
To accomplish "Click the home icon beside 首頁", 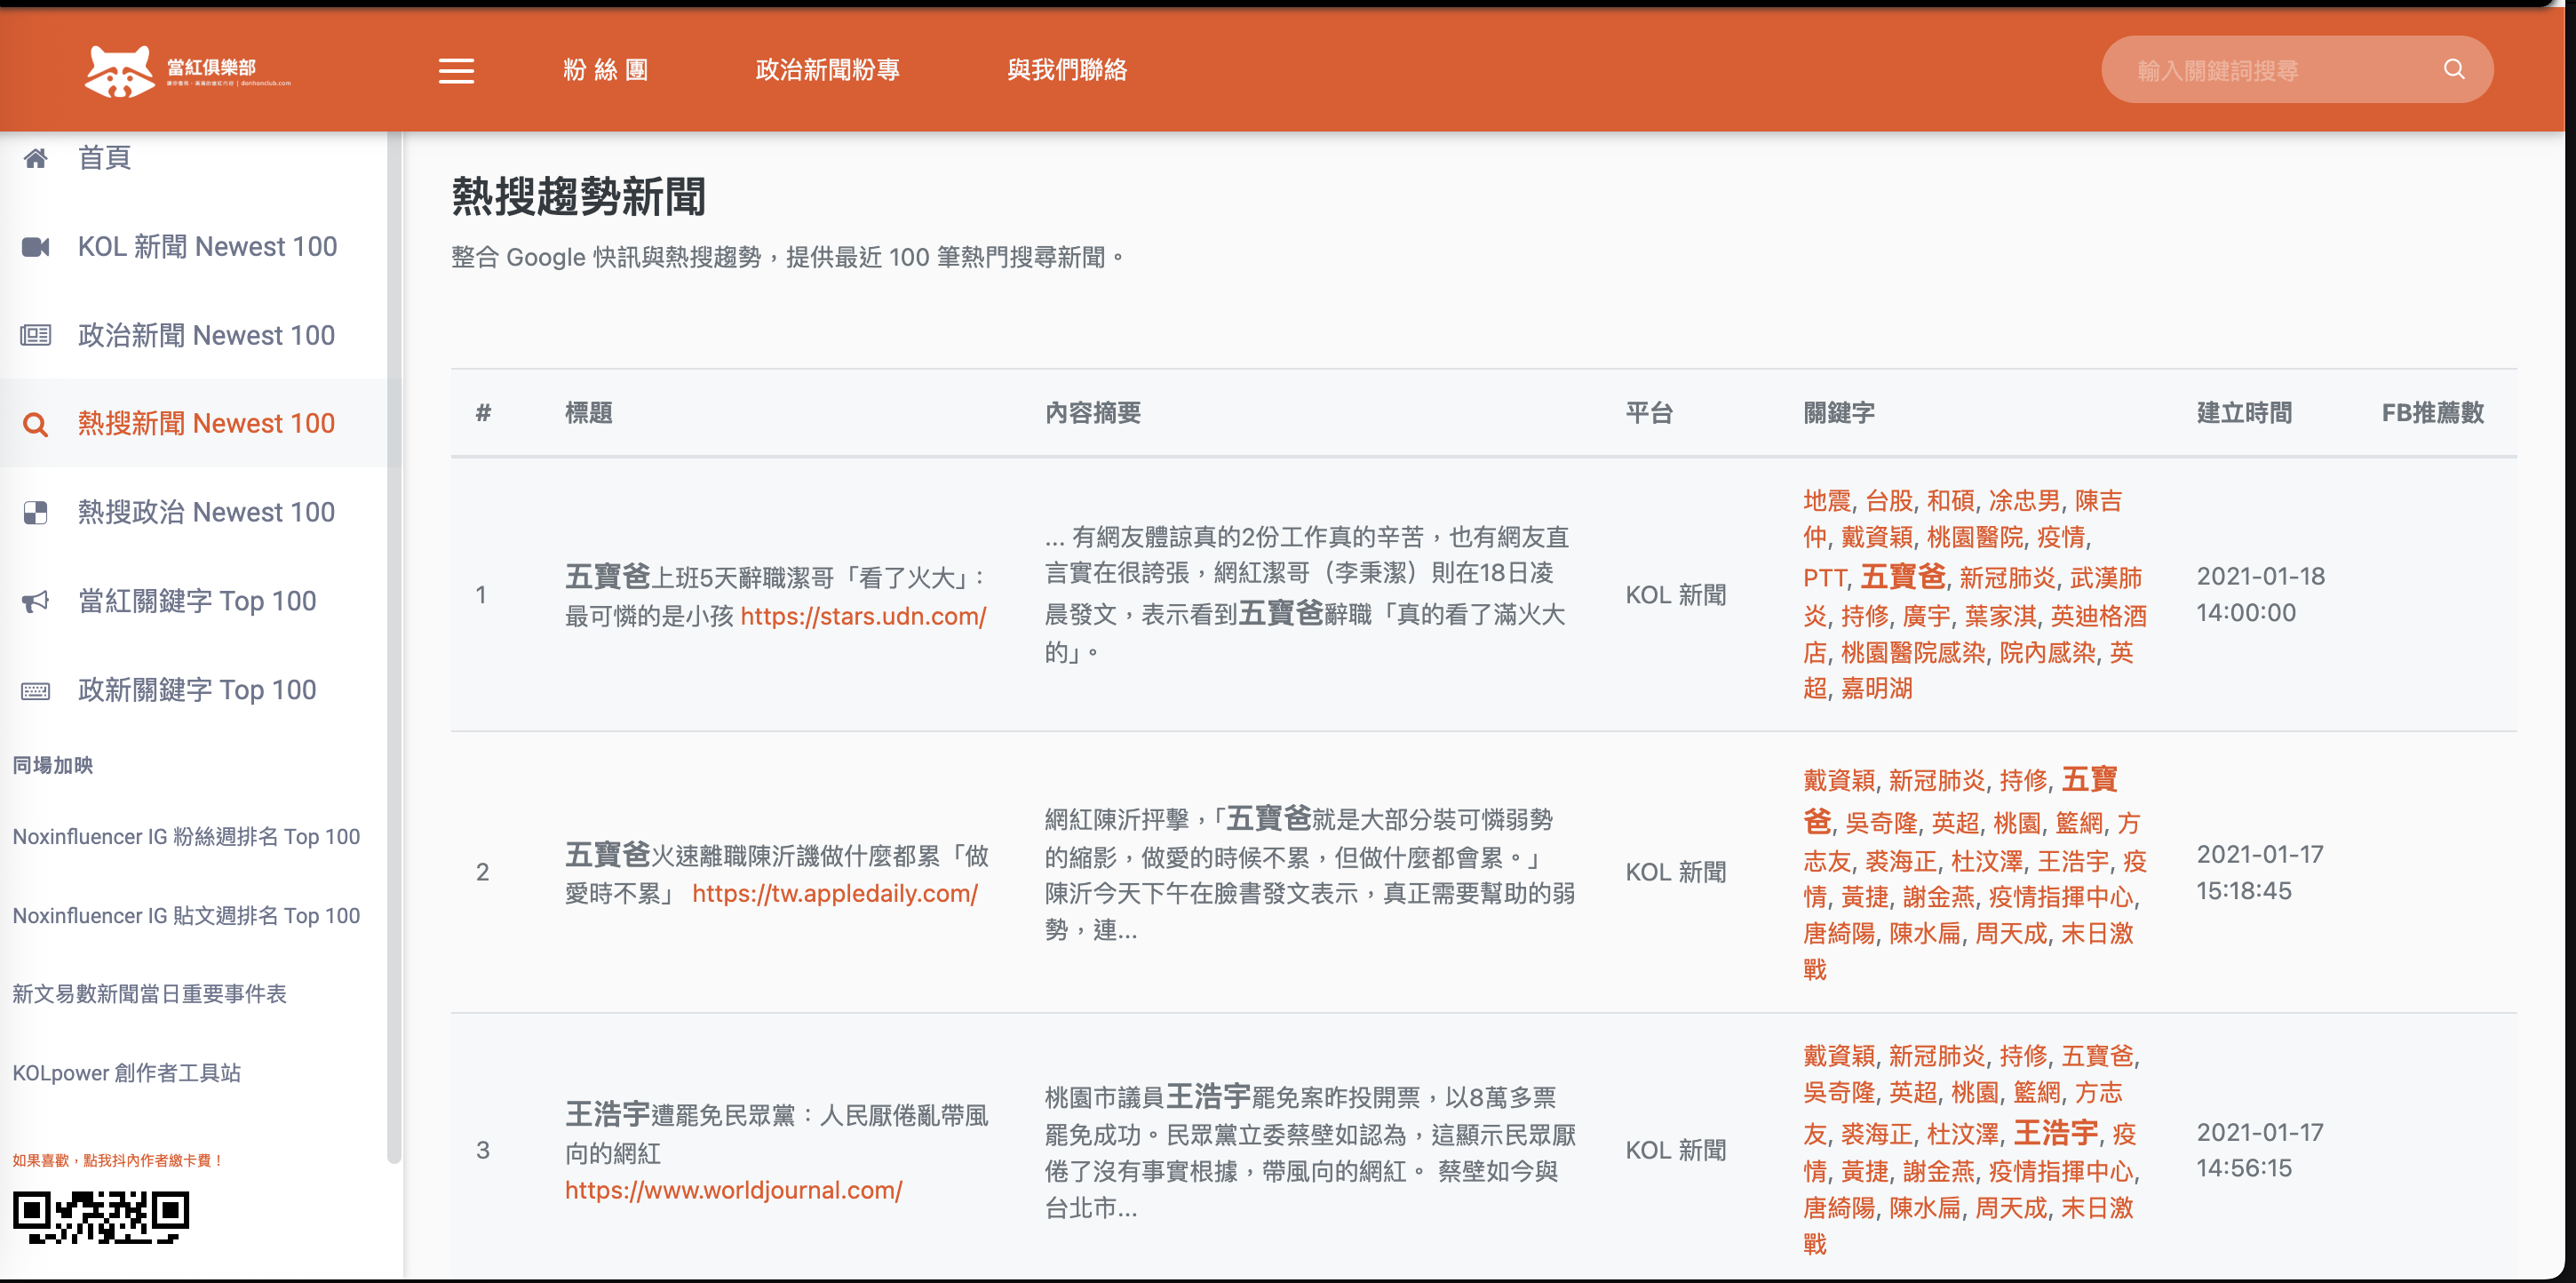I will coord(36,158).
